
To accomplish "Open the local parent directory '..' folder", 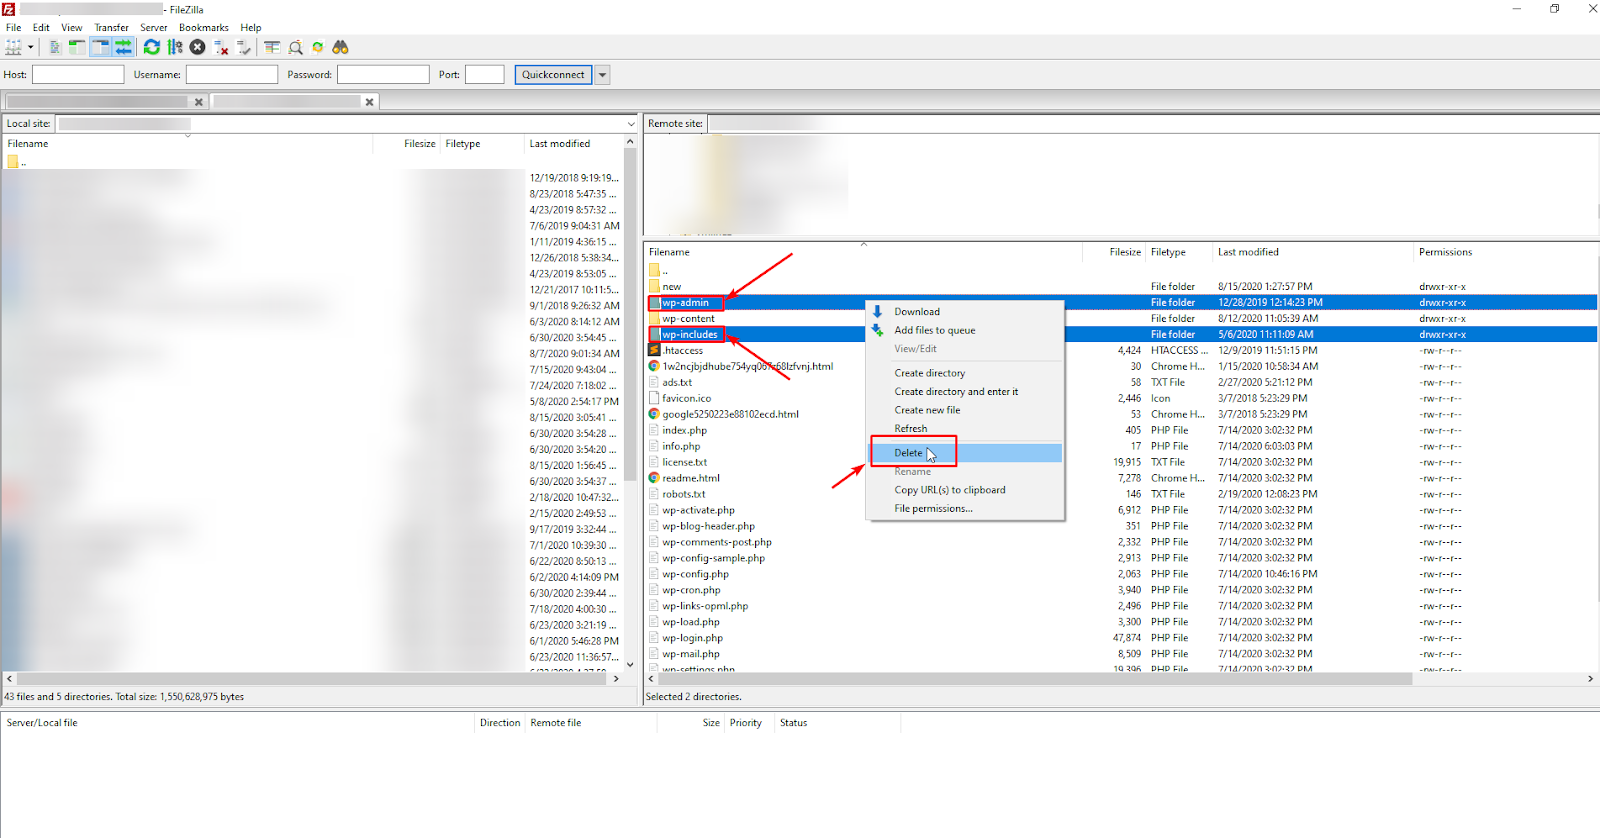I will point(16,161).
